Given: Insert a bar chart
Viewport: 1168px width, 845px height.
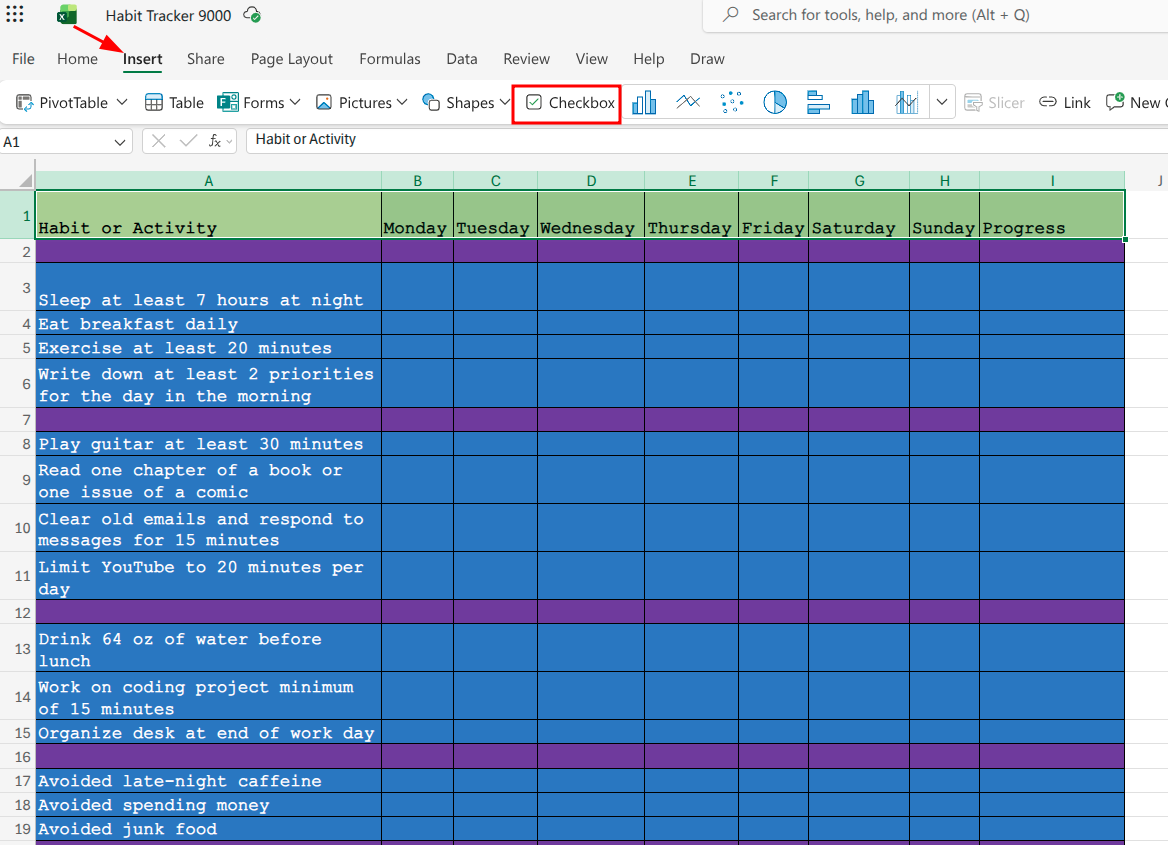Looking at the screenshot, I should 818,103.
